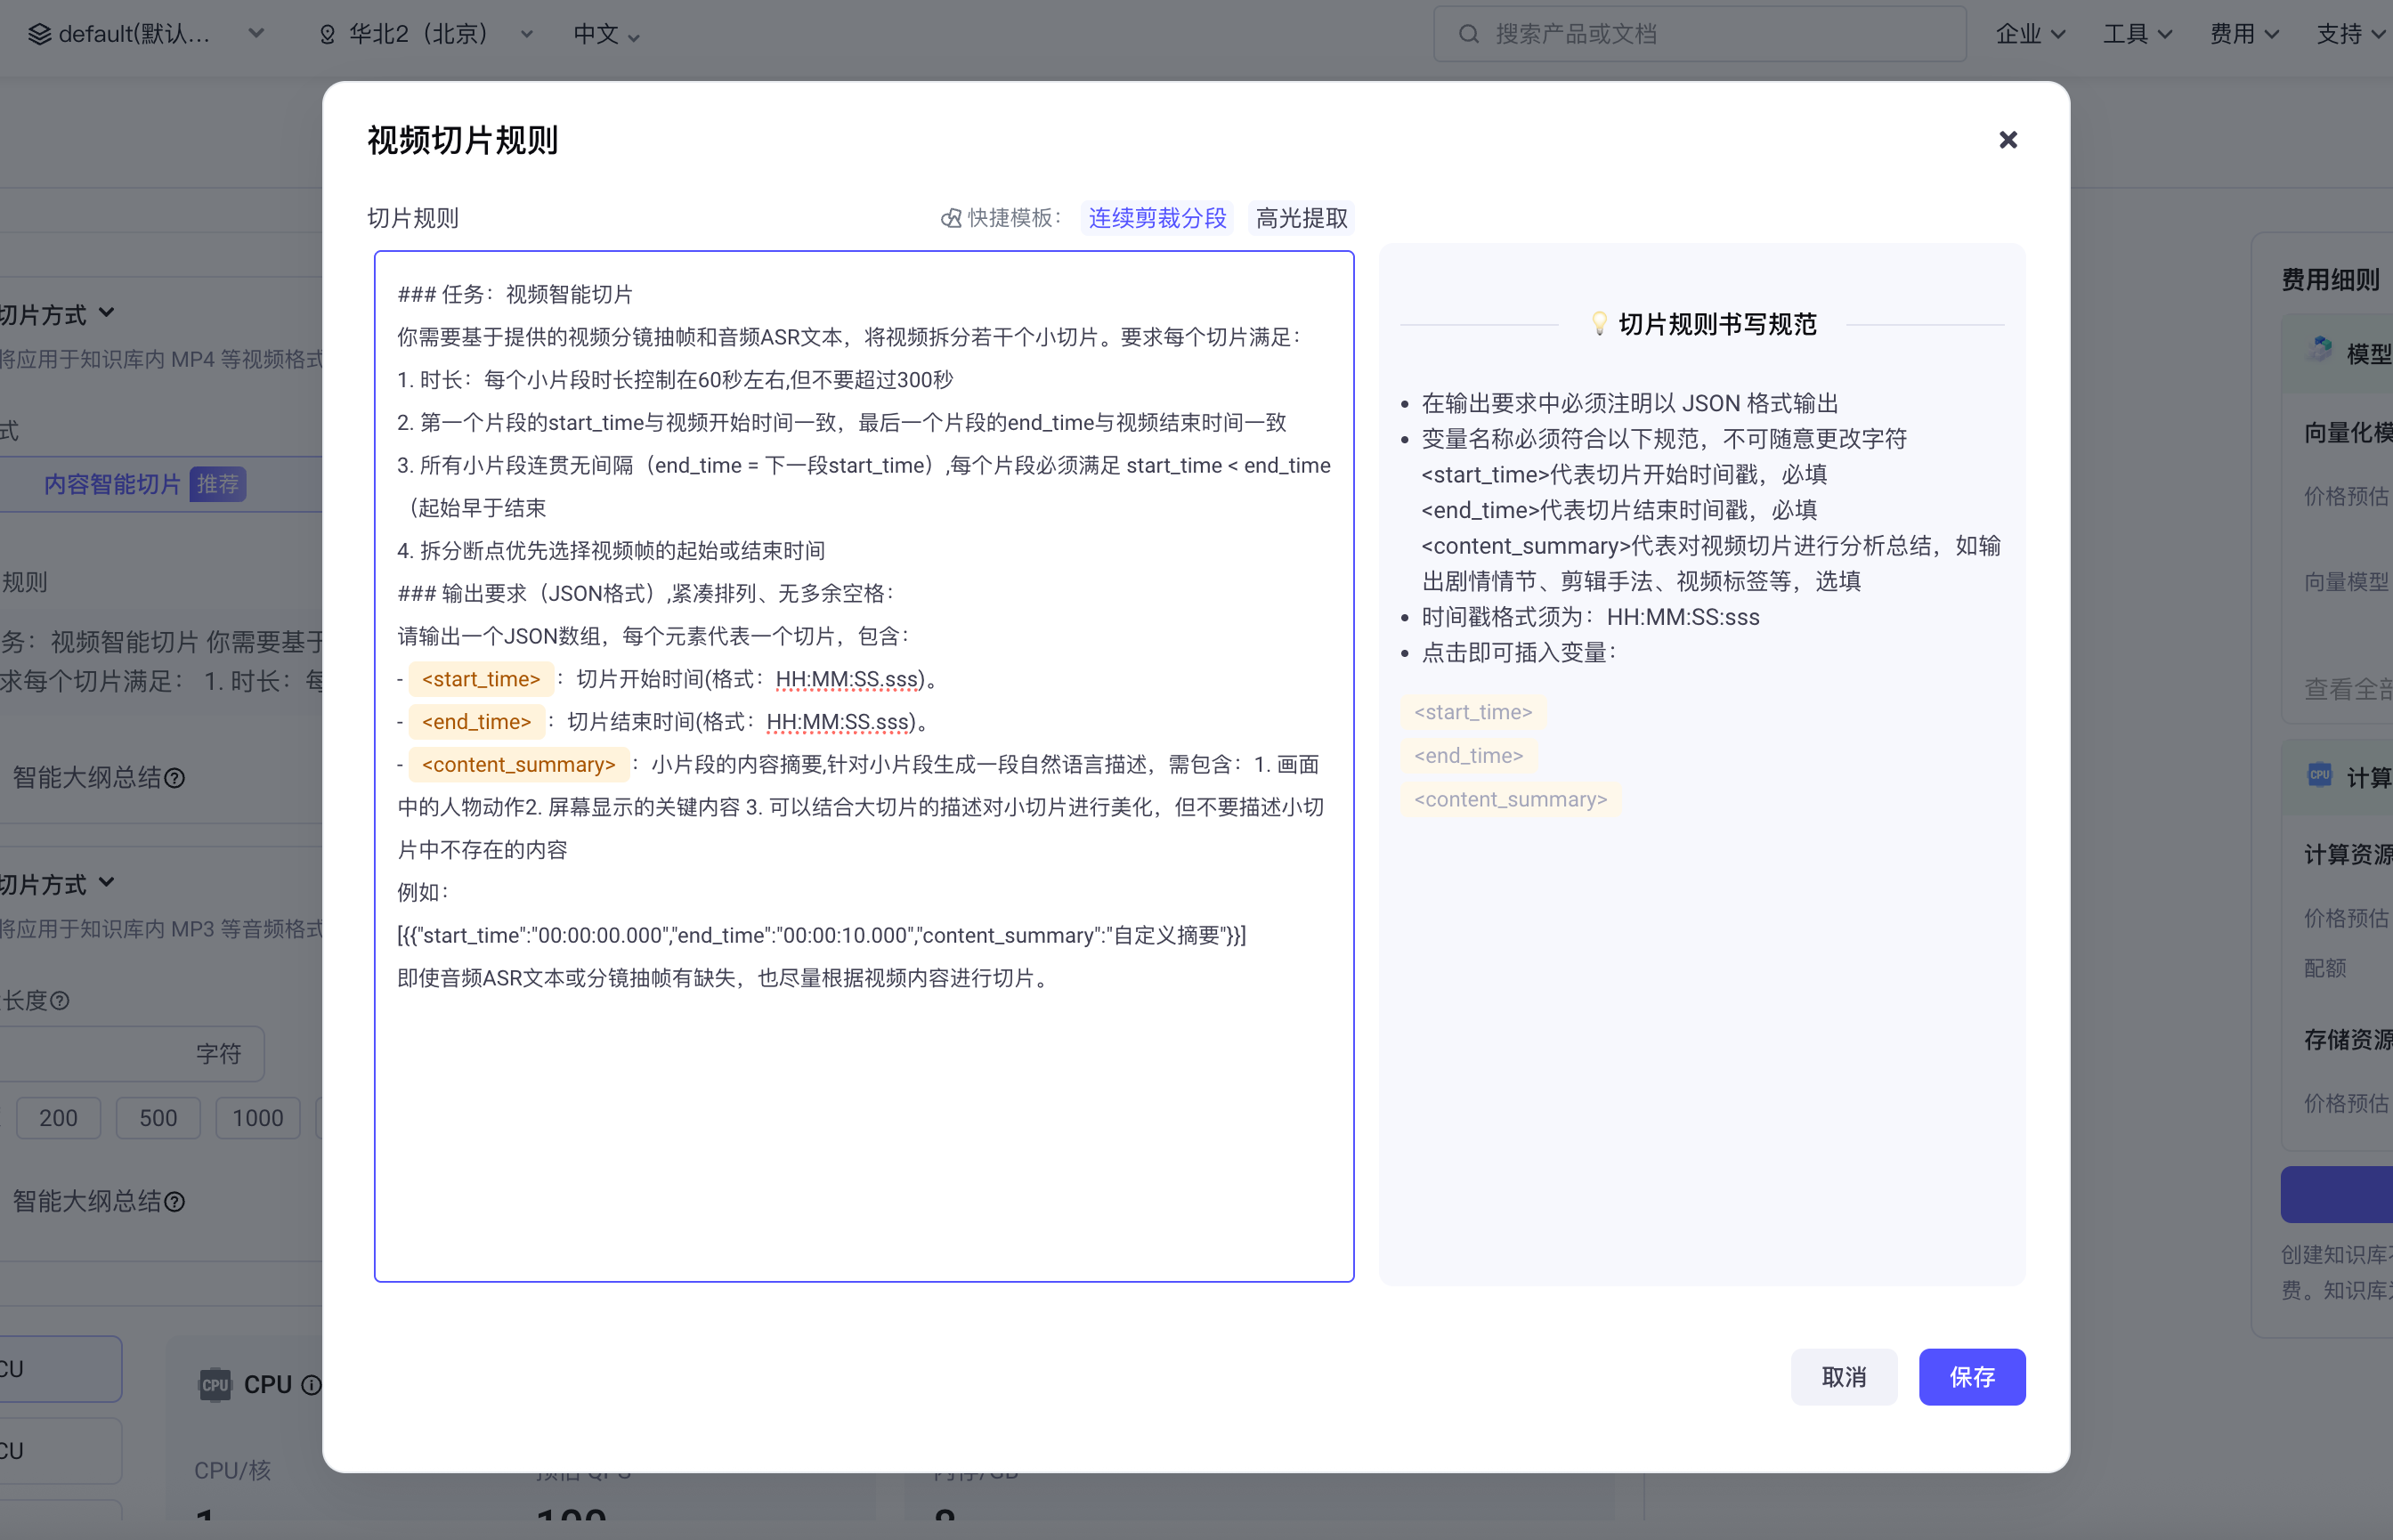Screen dimensions: 2393x1540
Task: Click inside the slice rule text editor
Action: click(x=864, y=766)
